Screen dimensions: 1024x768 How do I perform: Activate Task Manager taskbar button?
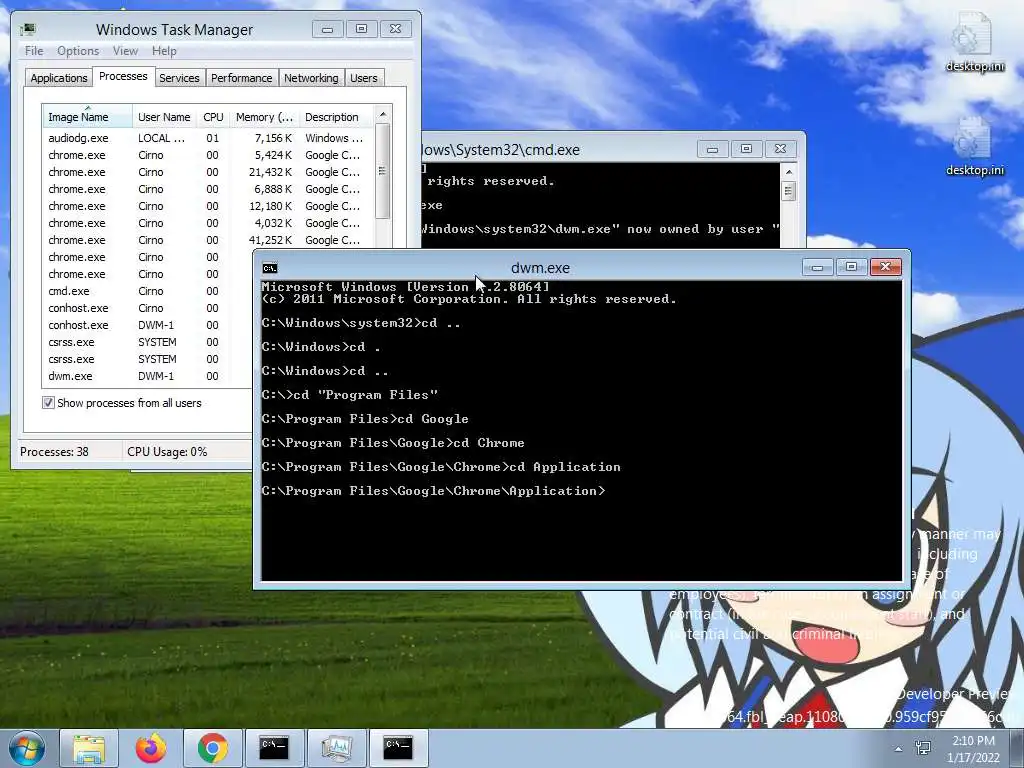coord(336,748)
